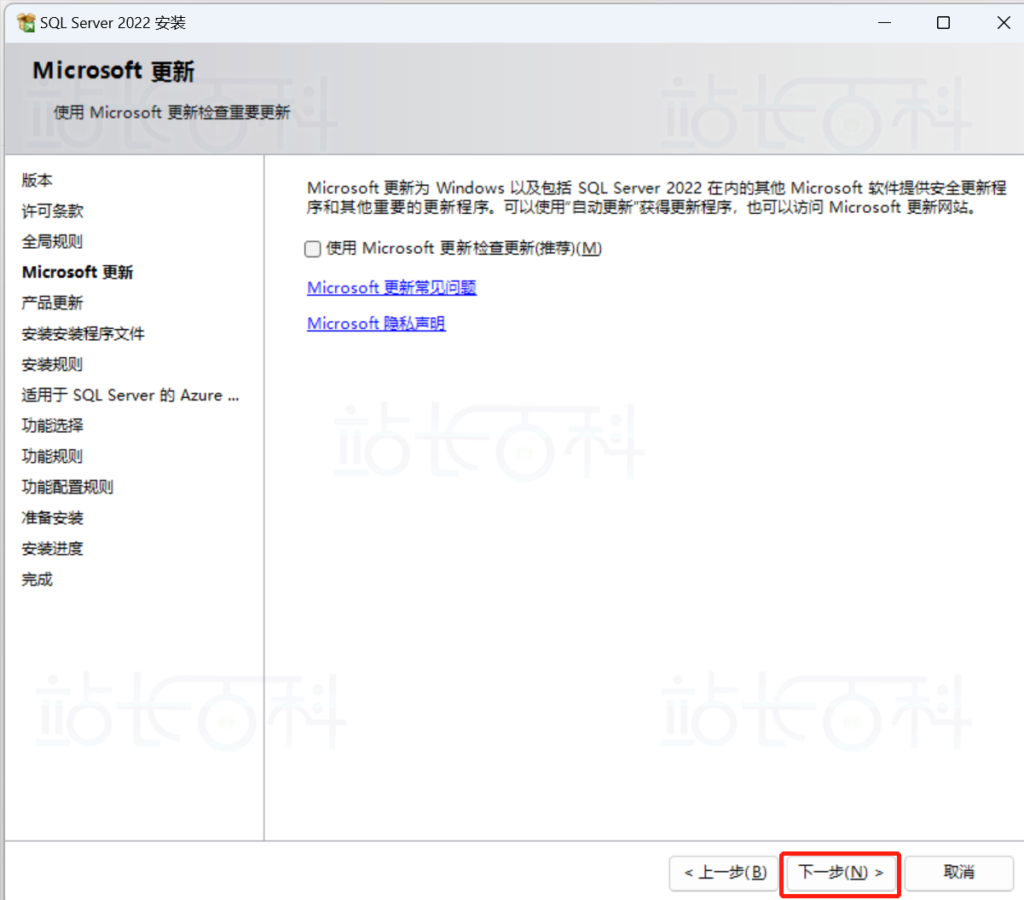Viewport: 1024px width, 900px height.
Task: Open the Microsoft 更新常见问题 link
Action: click(392, 287)
